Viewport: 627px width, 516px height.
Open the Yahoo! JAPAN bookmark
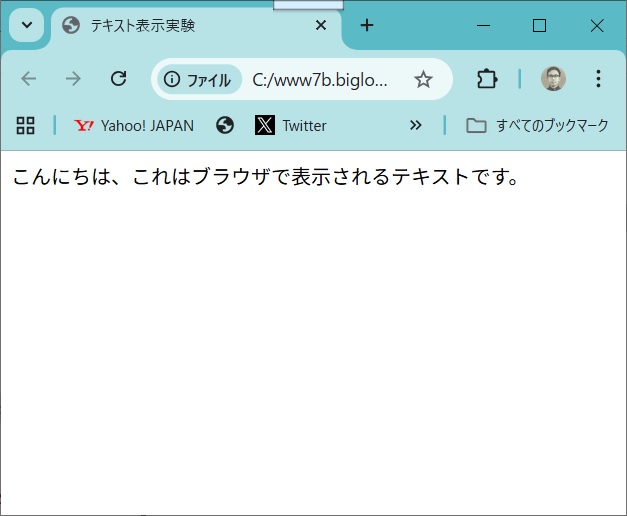(x=134, y=126)
